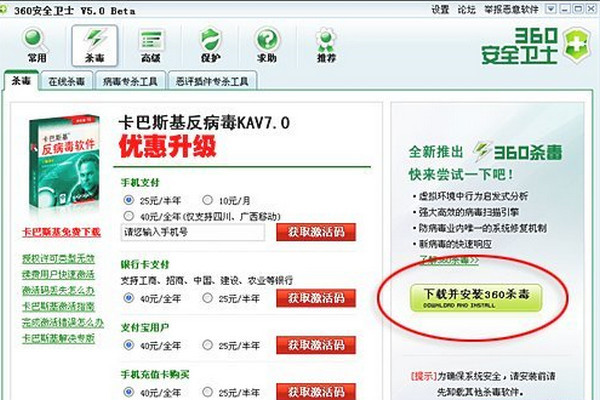Click the 360安全卫士 logo shield
Screen dimensions: 600x400
(578, 46)
